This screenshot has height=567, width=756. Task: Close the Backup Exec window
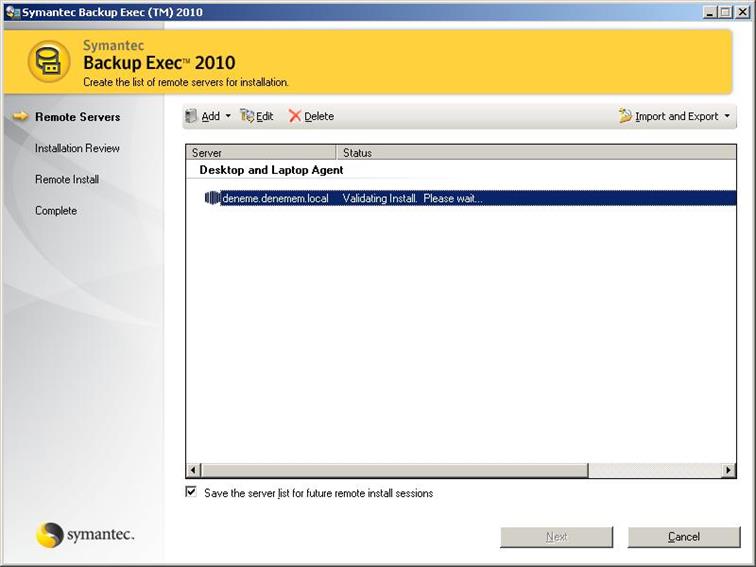click(x=743, y=12)
